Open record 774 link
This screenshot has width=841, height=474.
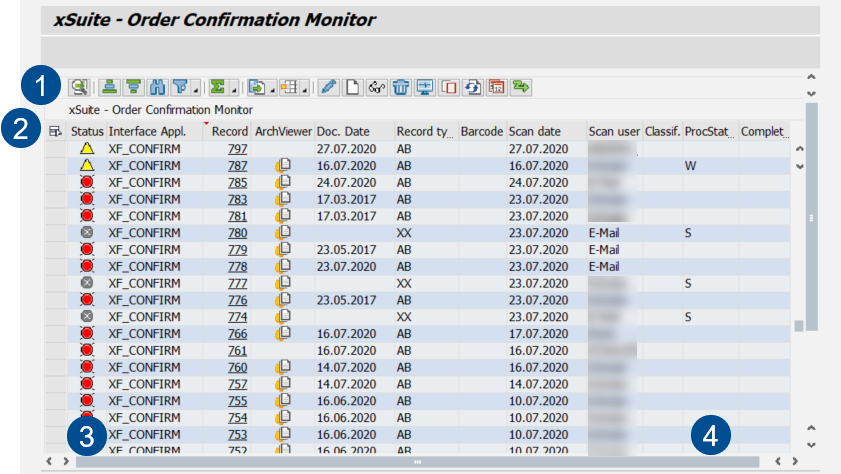238,317
